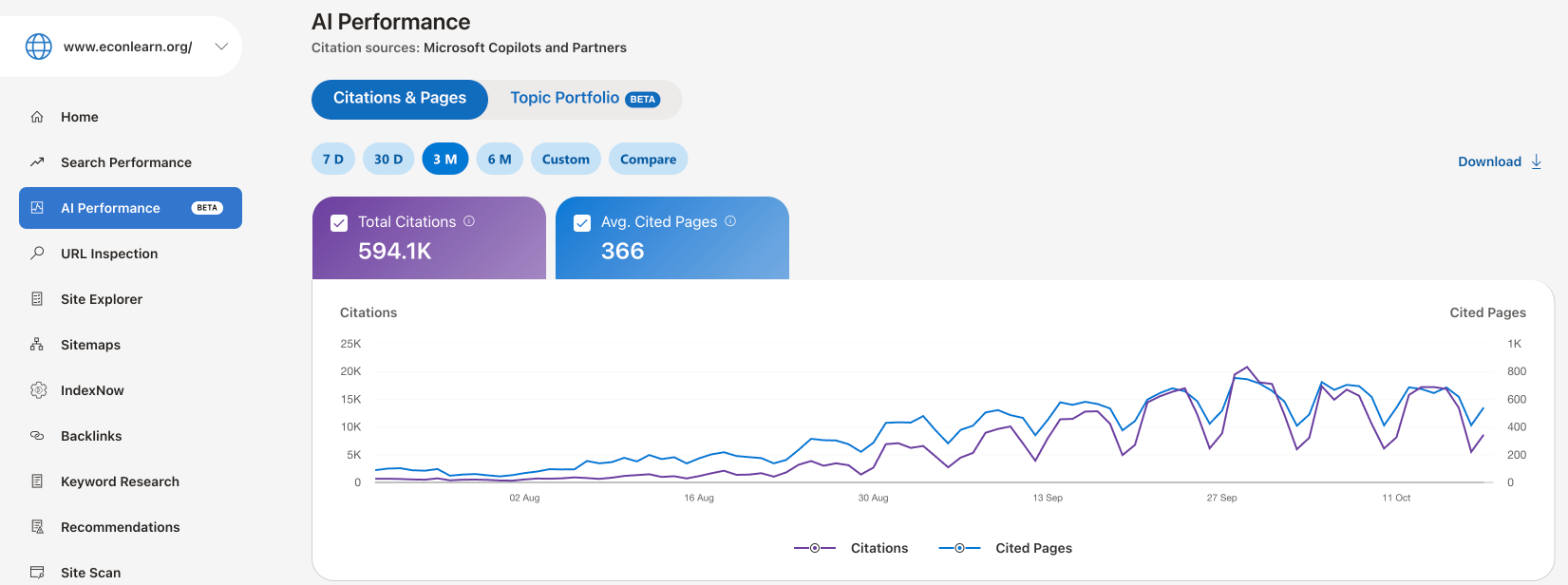
Task: Click the www.econlearn.org/ site name
Action: 127,46
